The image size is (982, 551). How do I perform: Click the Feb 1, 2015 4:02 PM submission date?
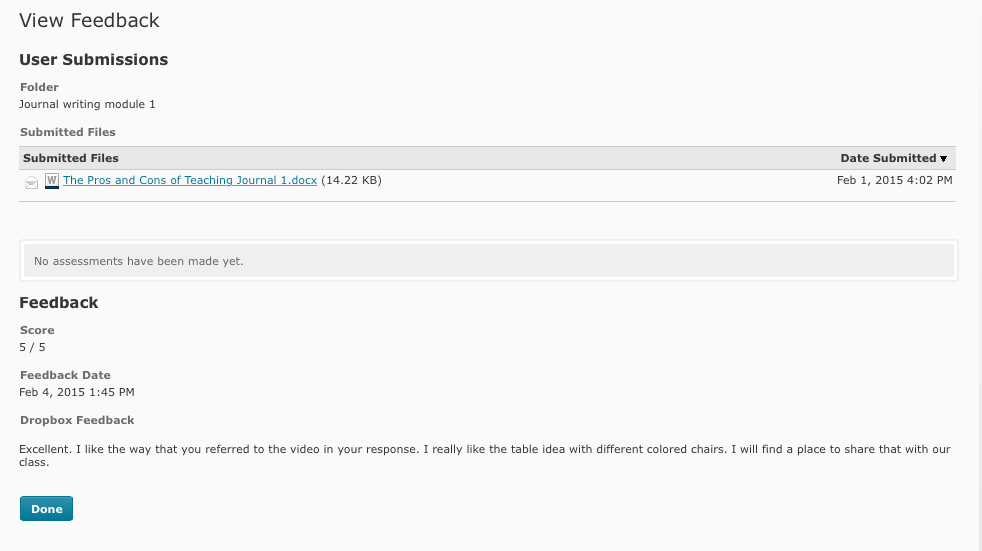894,181
